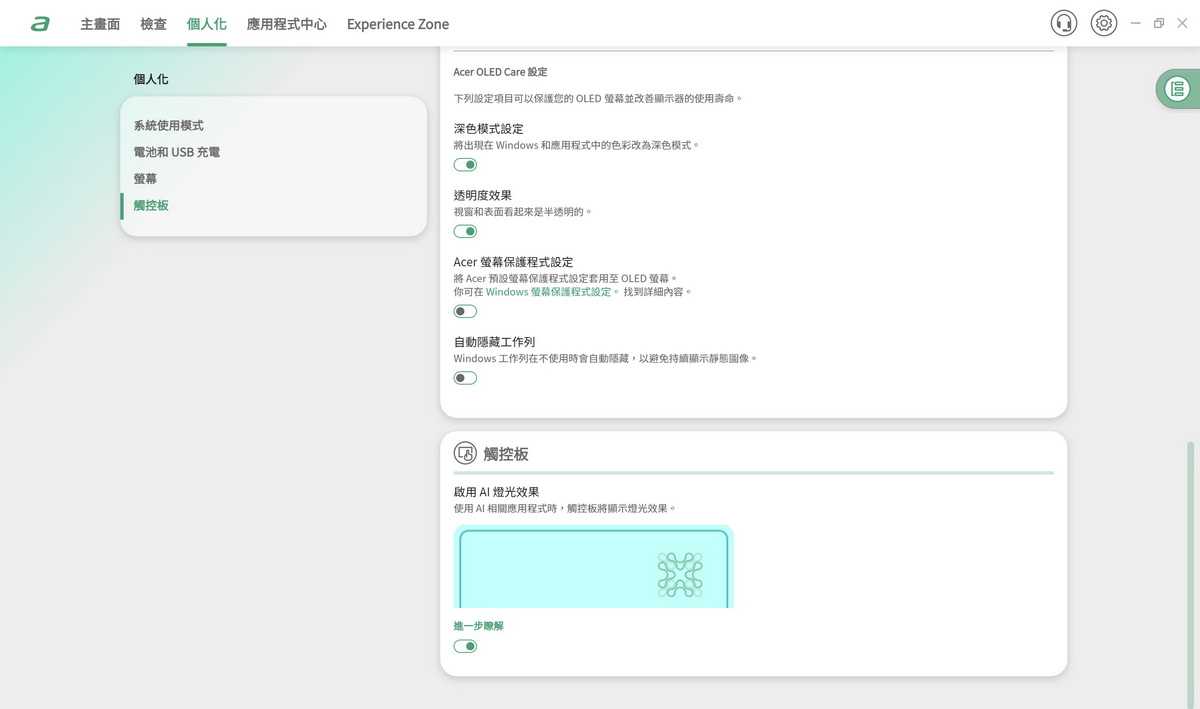Image resolution: width=1200 pixels, height=709 pixels.
Task: Click the Acer 螢幕保護程式設定 label
Action: coord(513,262)
